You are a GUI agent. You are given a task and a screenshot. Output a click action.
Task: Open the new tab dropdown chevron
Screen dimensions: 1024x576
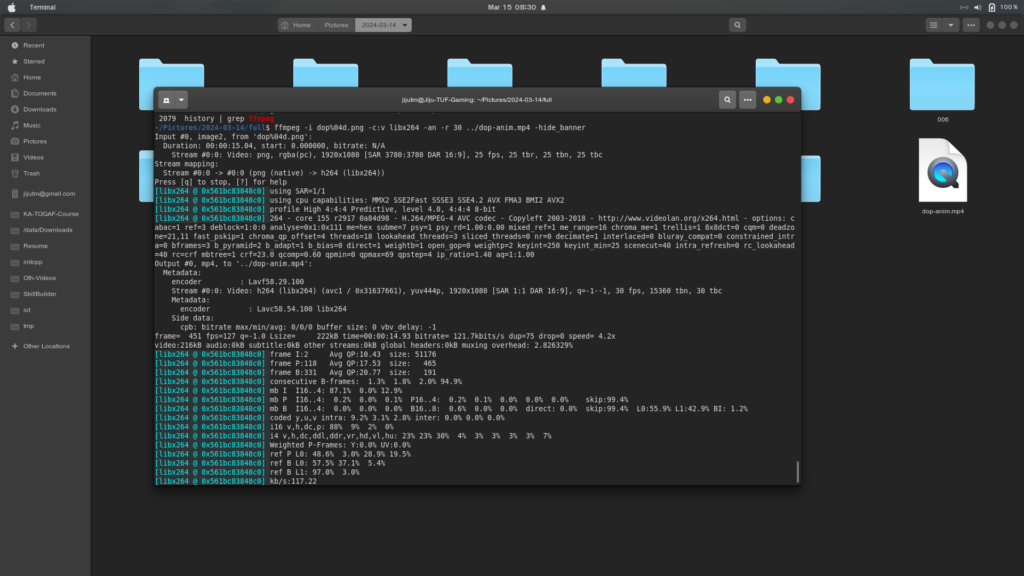point(179,100)
